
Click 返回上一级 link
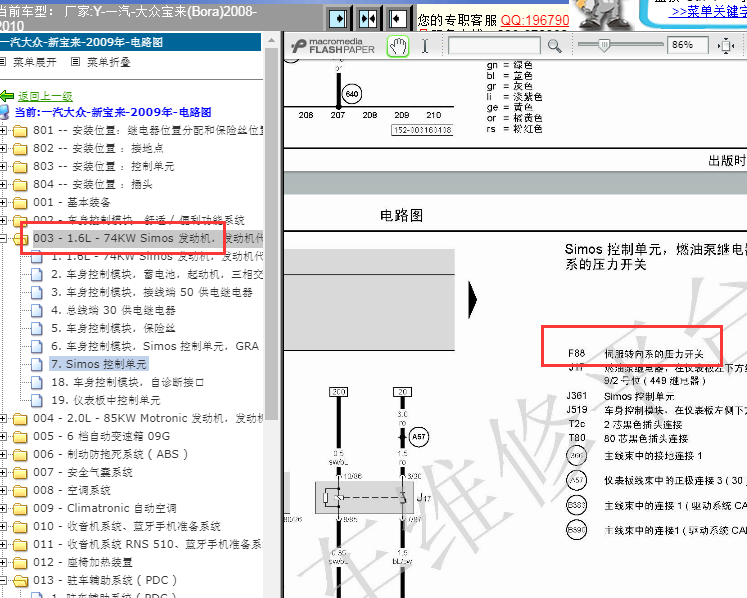pos(45,96)
